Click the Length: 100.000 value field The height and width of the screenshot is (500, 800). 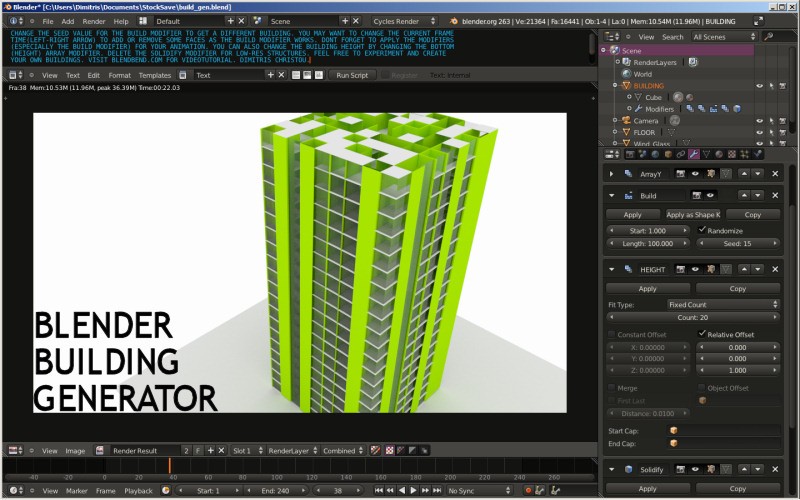click(647, 243)
